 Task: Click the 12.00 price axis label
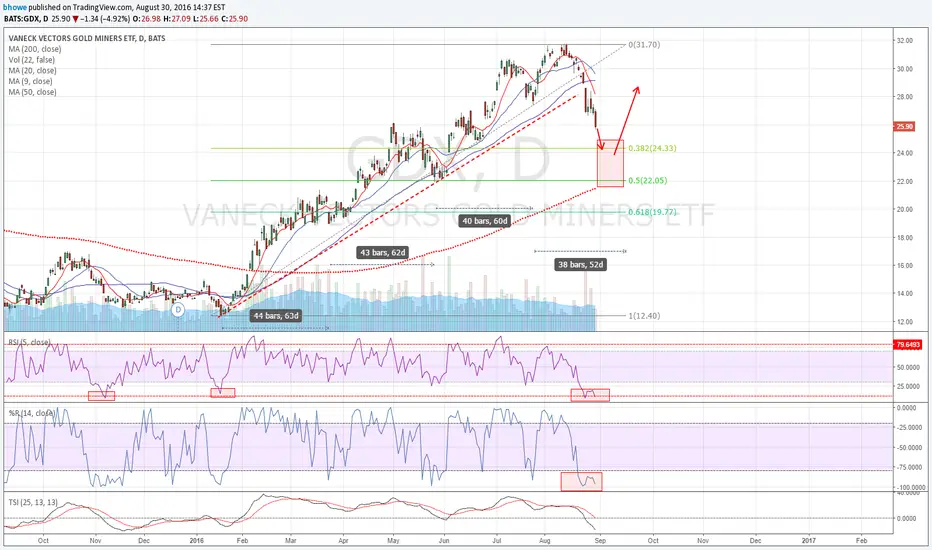pyautogui.click(x=905, y=322)
